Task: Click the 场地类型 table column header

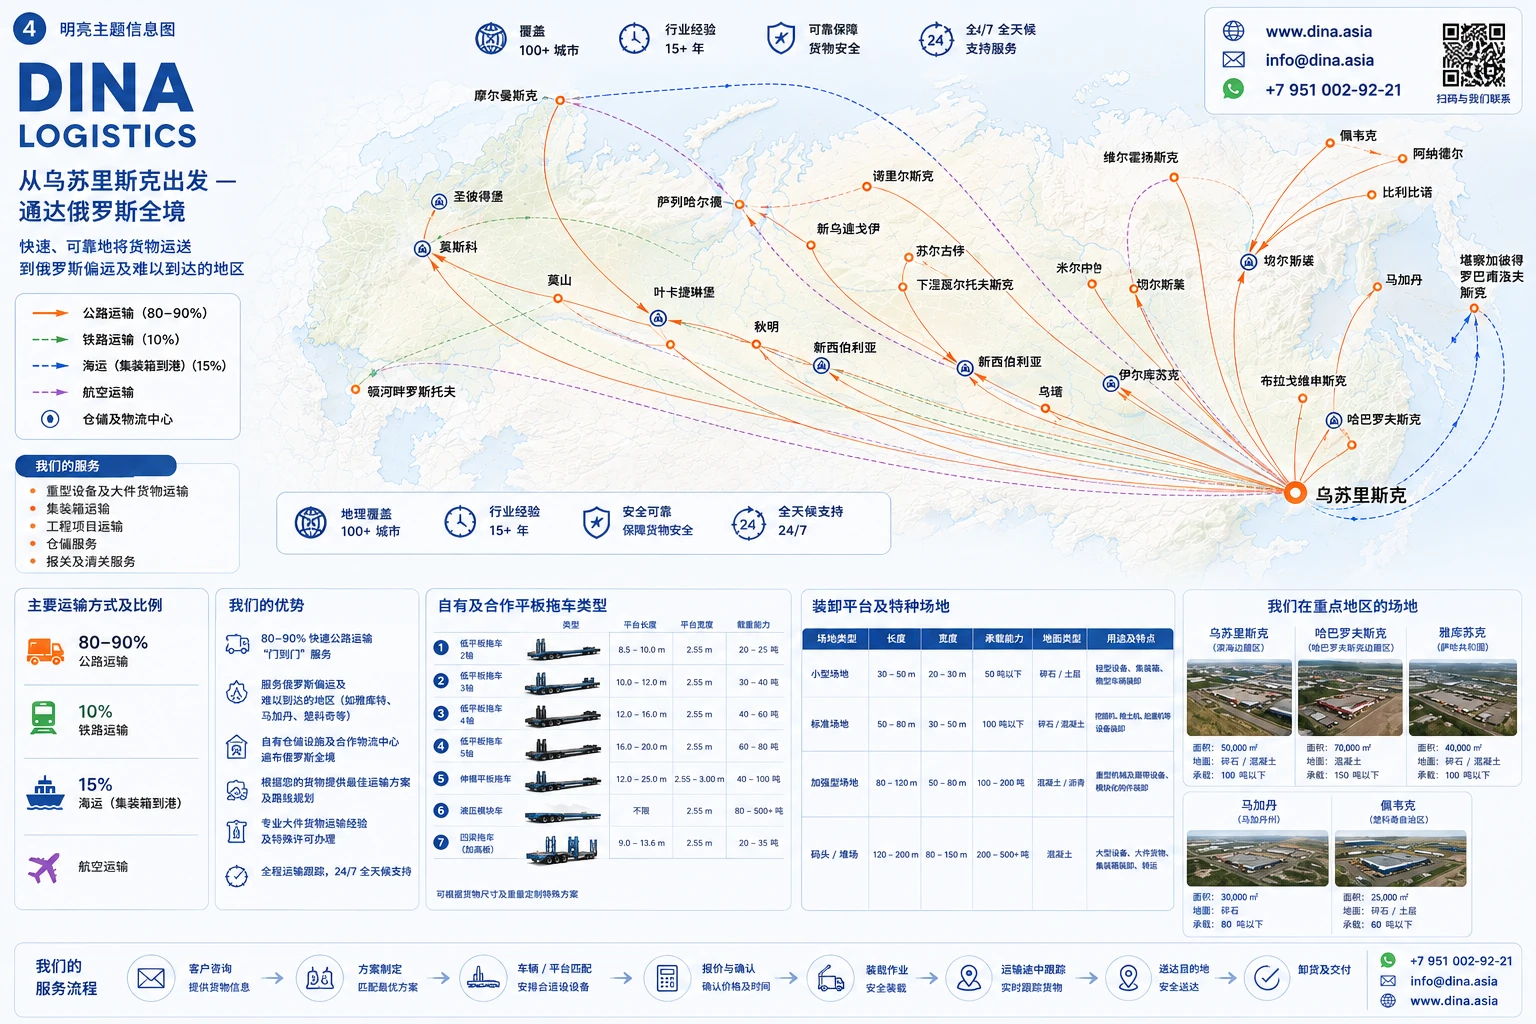Action: [836, 638]
